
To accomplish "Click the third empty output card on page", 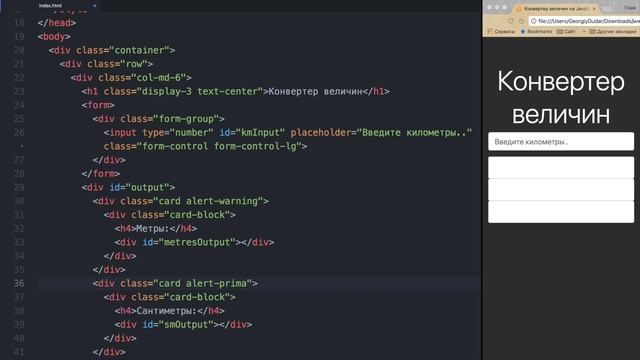I will tap(561, 211).
